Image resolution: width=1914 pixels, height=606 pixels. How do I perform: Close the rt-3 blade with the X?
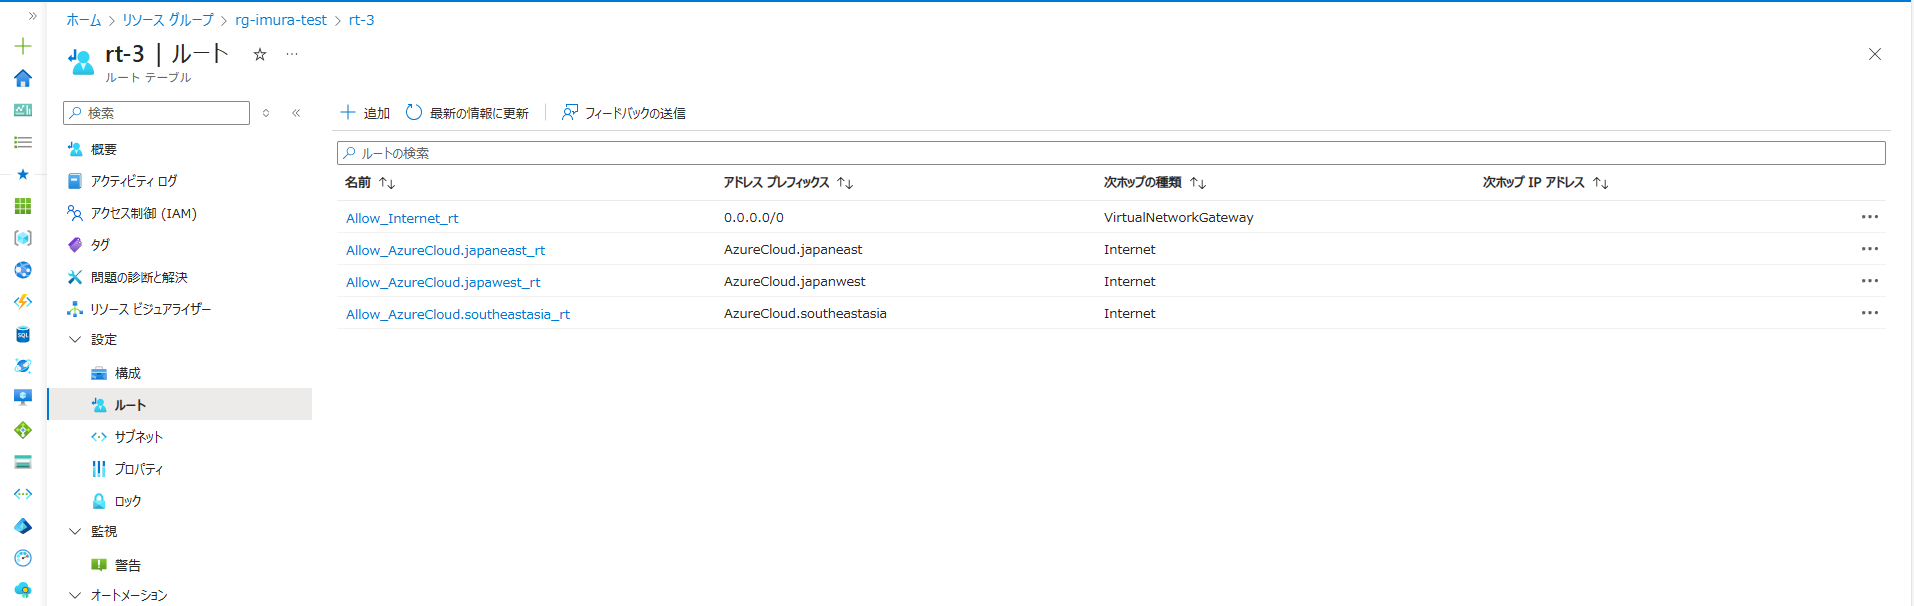pyautogui.click(x=1875, y=54)
